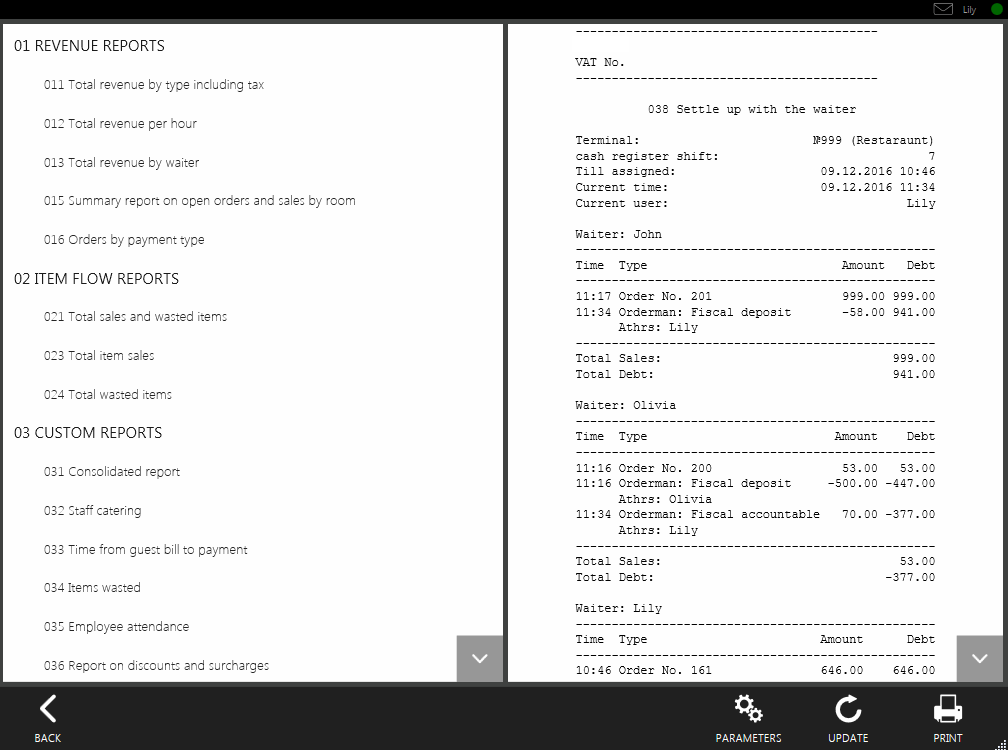
Task: Open 012 Total revenue per hour report
Action: coord(120,124)
